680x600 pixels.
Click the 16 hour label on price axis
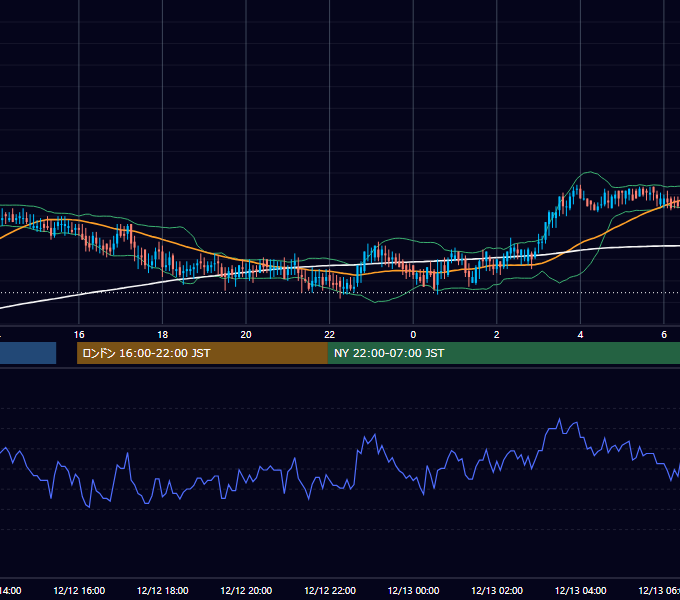[x=79, y=334]
